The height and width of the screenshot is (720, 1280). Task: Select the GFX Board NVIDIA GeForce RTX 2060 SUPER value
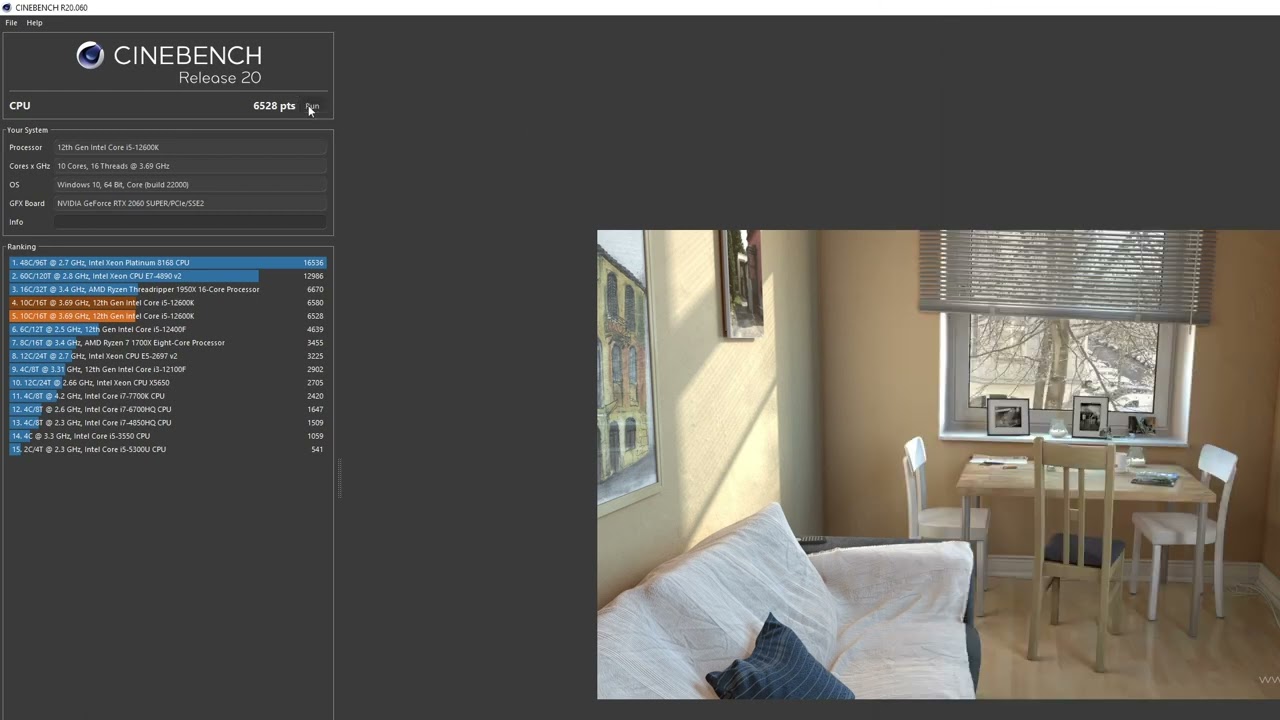point(190,203)
